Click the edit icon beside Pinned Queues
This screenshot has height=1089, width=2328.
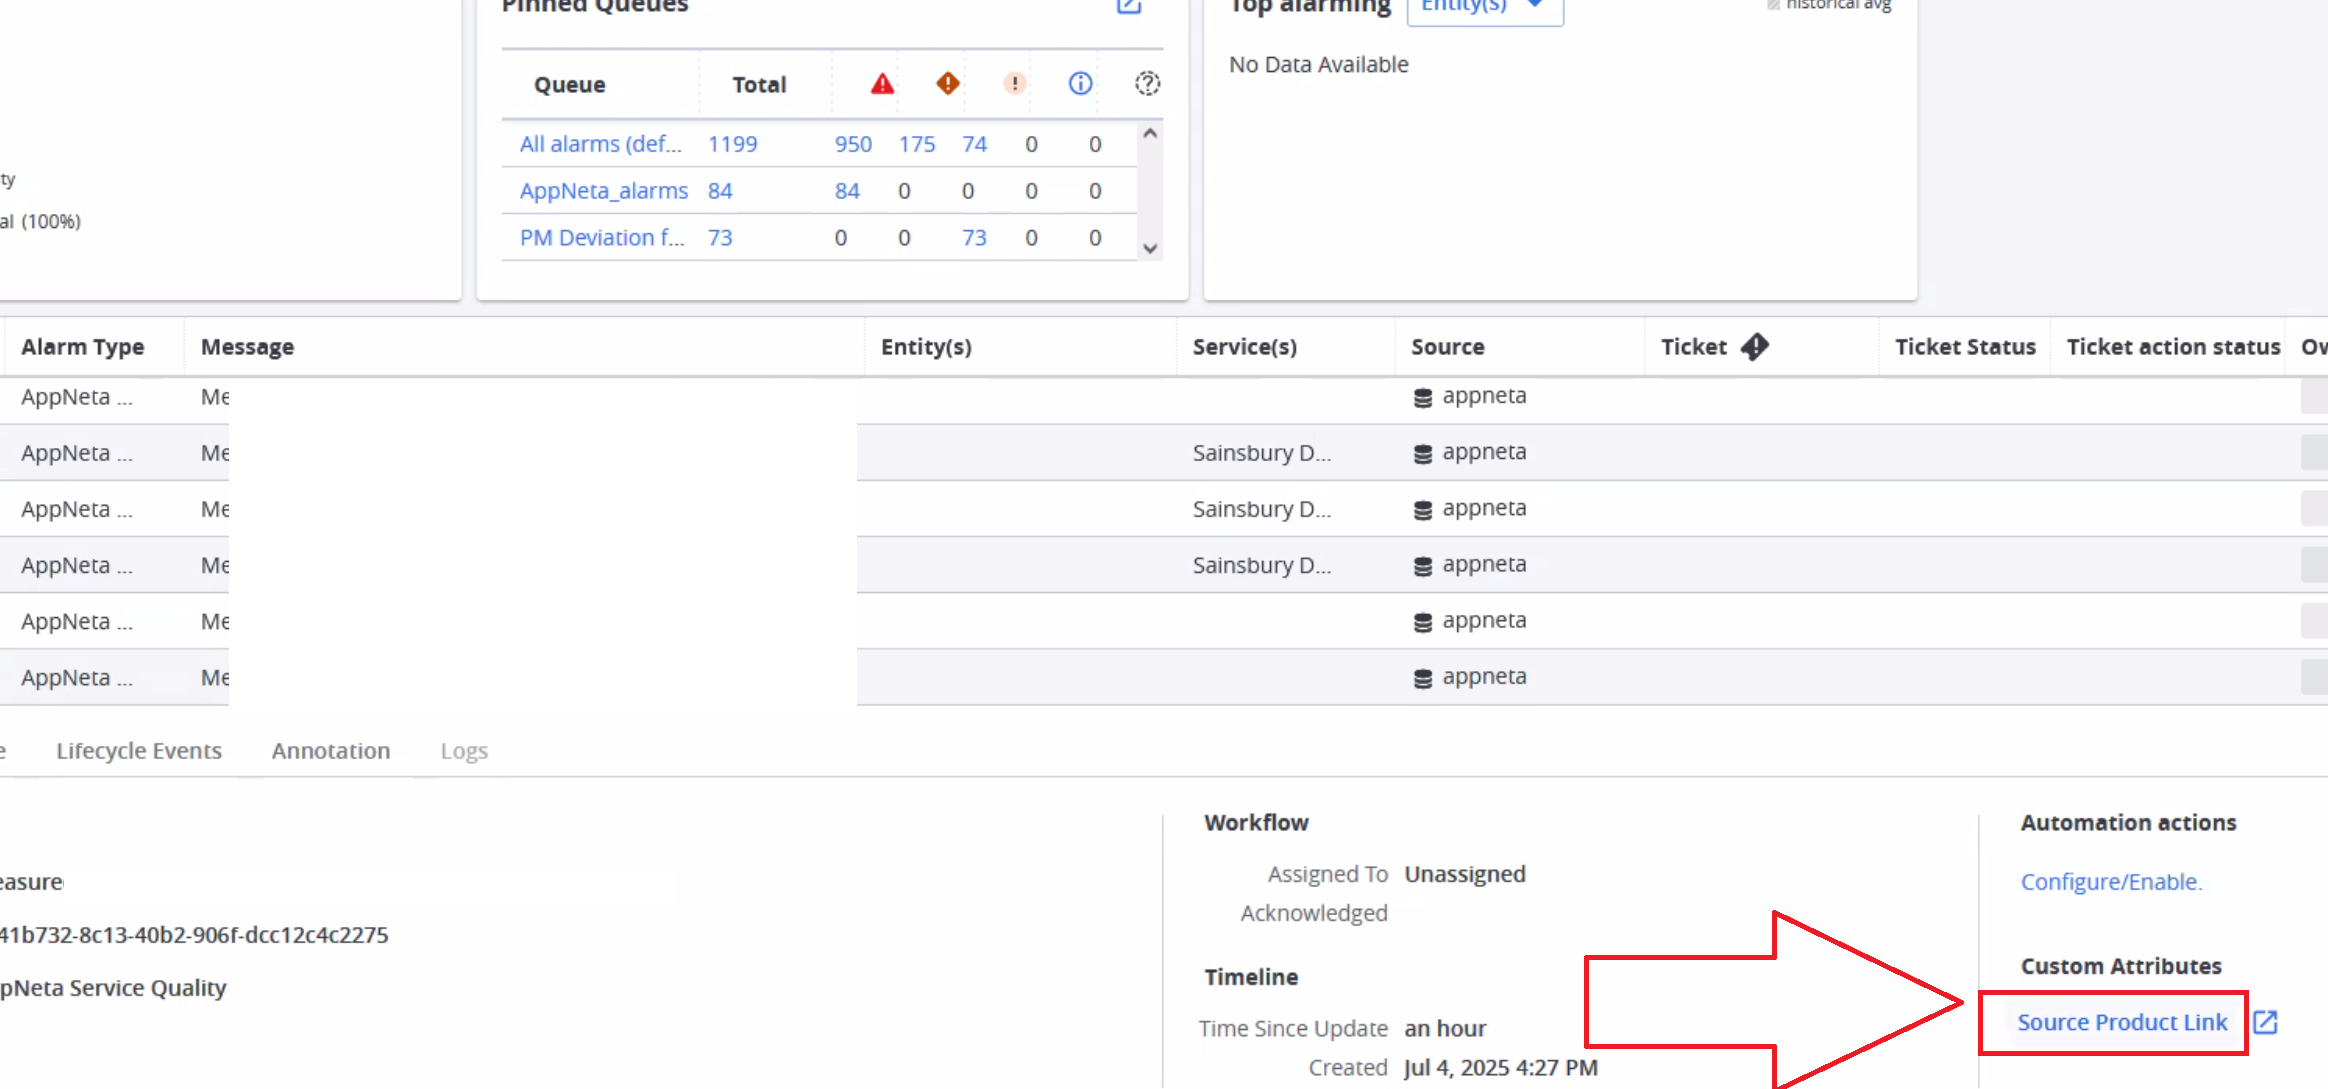tap(1129, 6)
